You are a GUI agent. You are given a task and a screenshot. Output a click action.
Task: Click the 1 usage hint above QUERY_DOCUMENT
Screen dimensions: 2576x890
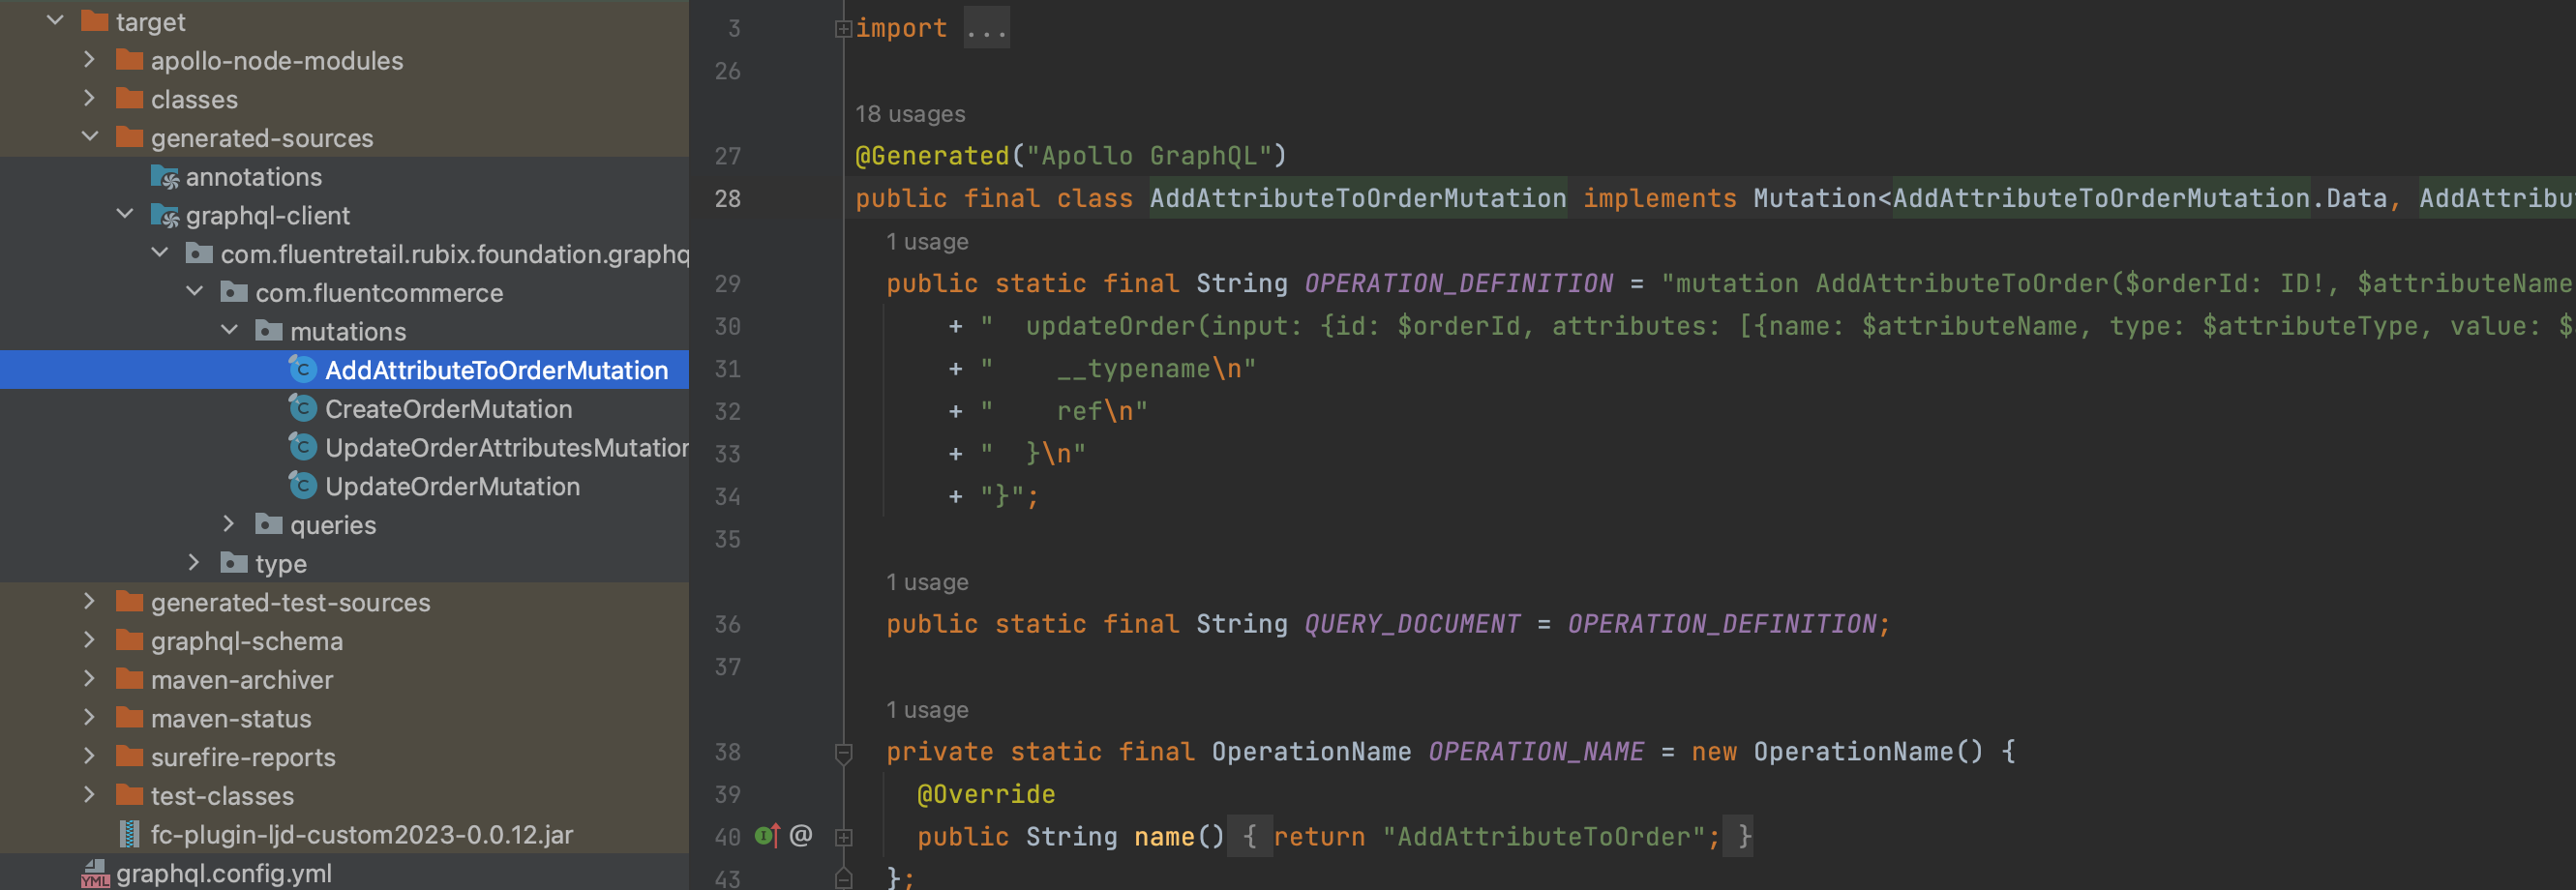coord(926,582)
